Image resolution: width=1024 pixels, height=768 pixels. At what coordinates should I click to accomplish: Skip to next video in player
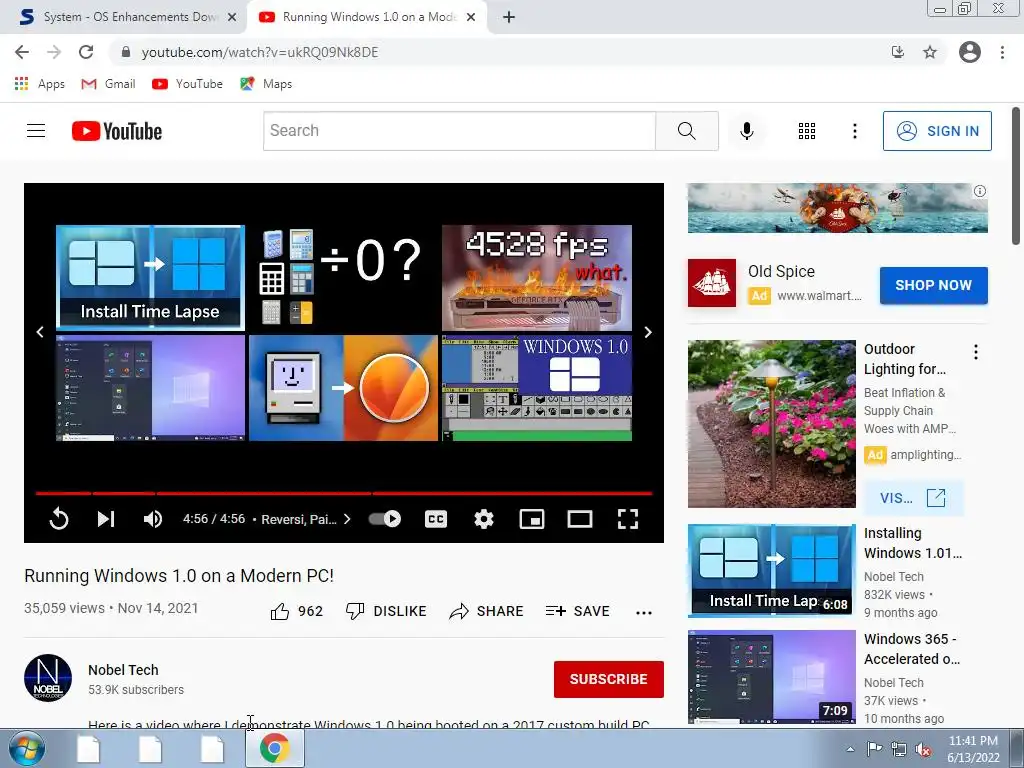(x=106, y=519)
